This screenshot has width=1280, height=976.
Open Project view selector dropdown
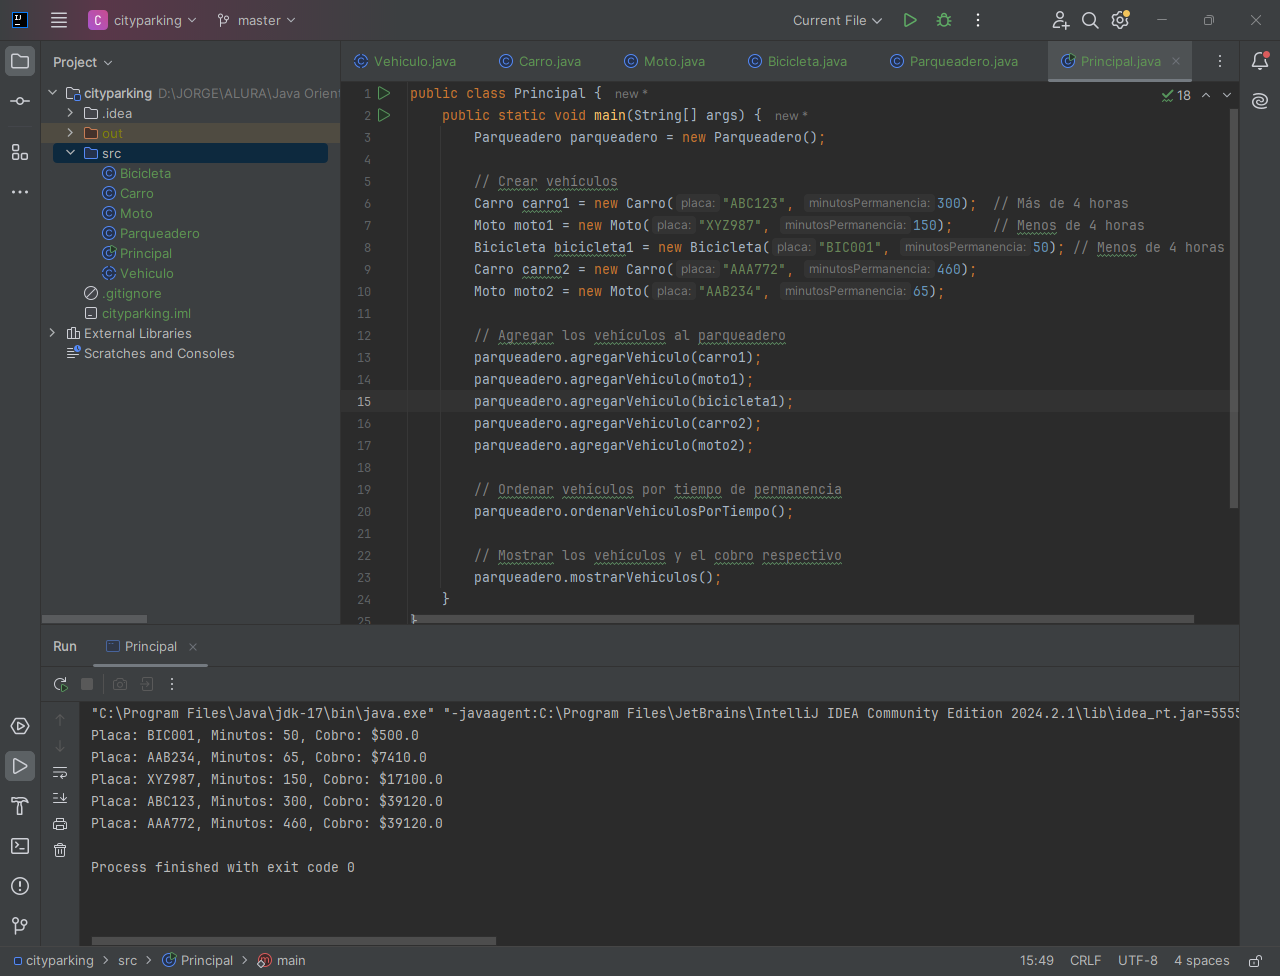[x=83, y=62]
